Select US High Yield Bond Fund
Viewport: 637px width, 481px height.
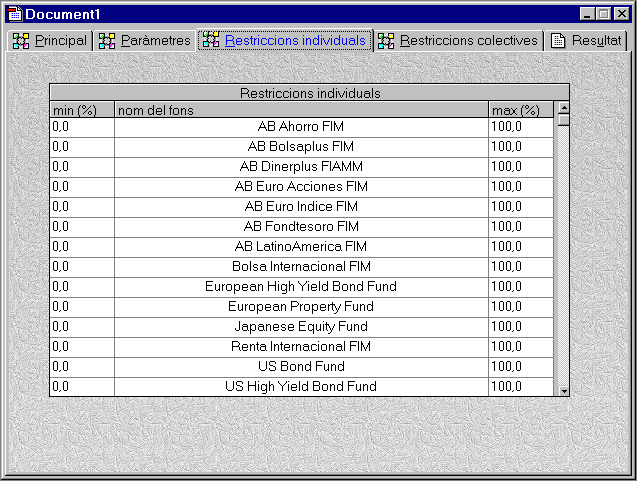pyautogui.click(x=301, y=387)
